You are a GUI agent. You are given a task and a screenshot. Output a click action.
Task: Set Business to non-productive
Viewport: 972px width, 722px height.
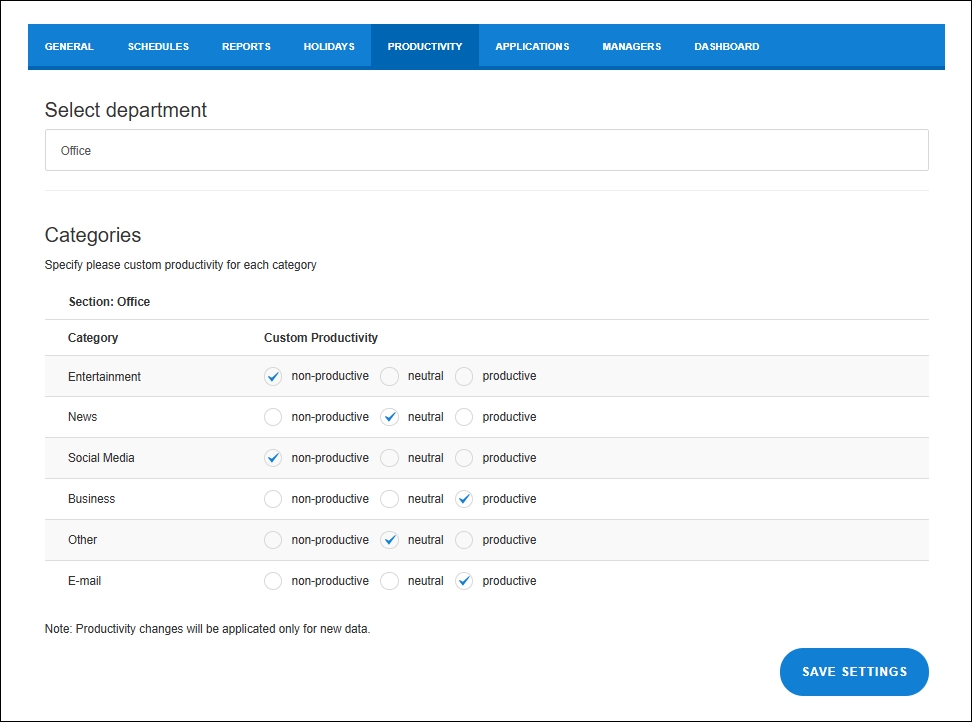(x=273, y=499)
